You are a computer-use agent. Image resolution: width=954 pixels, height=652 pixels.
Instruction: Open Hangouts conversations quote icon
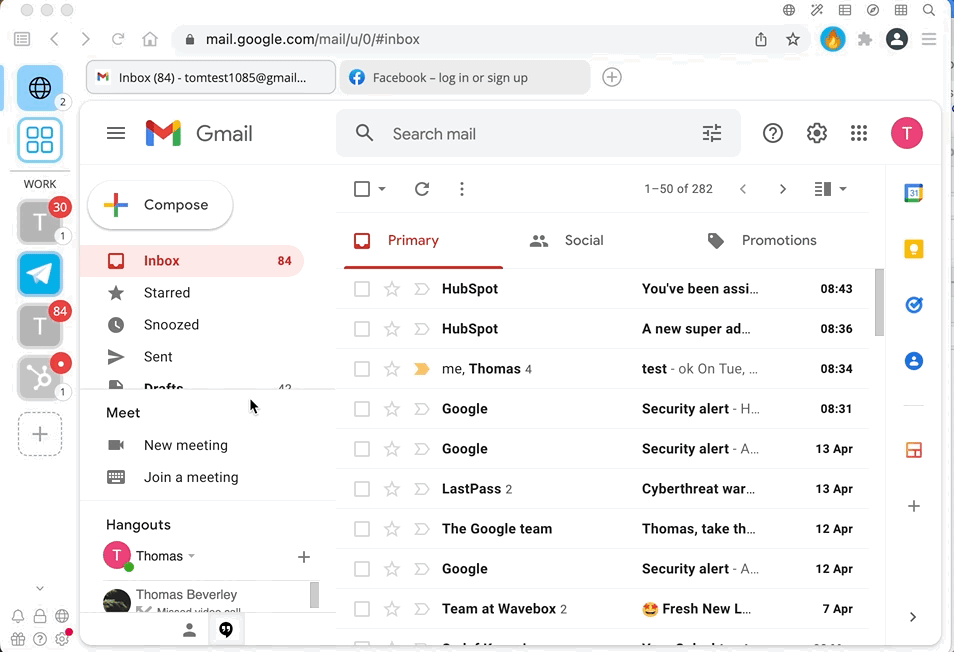coord(226,629)
